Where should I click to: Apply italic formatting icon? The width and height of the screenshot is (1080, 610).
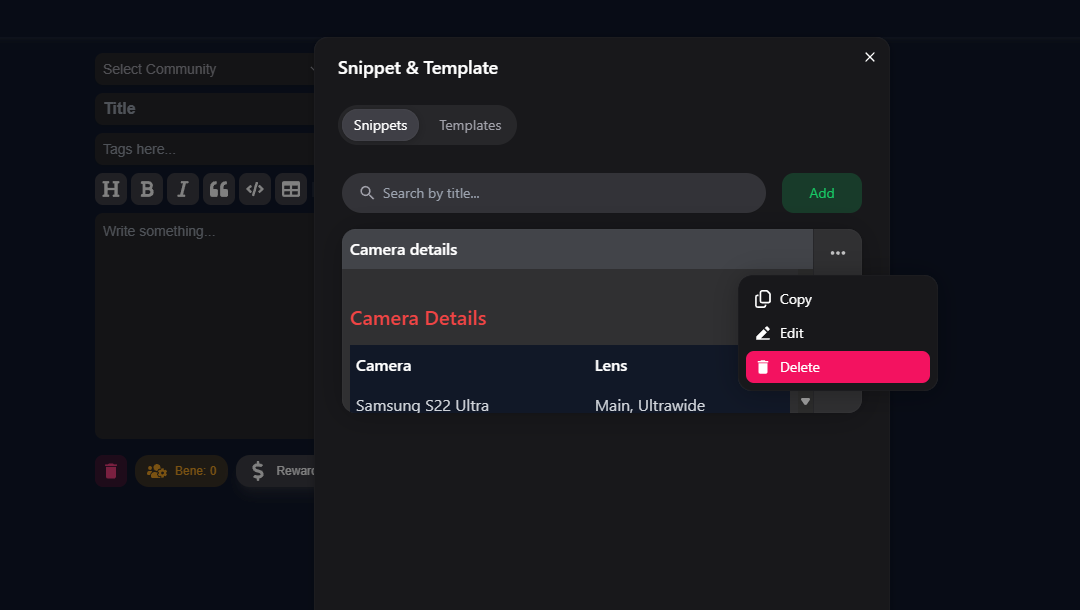[x=183, y=189]
